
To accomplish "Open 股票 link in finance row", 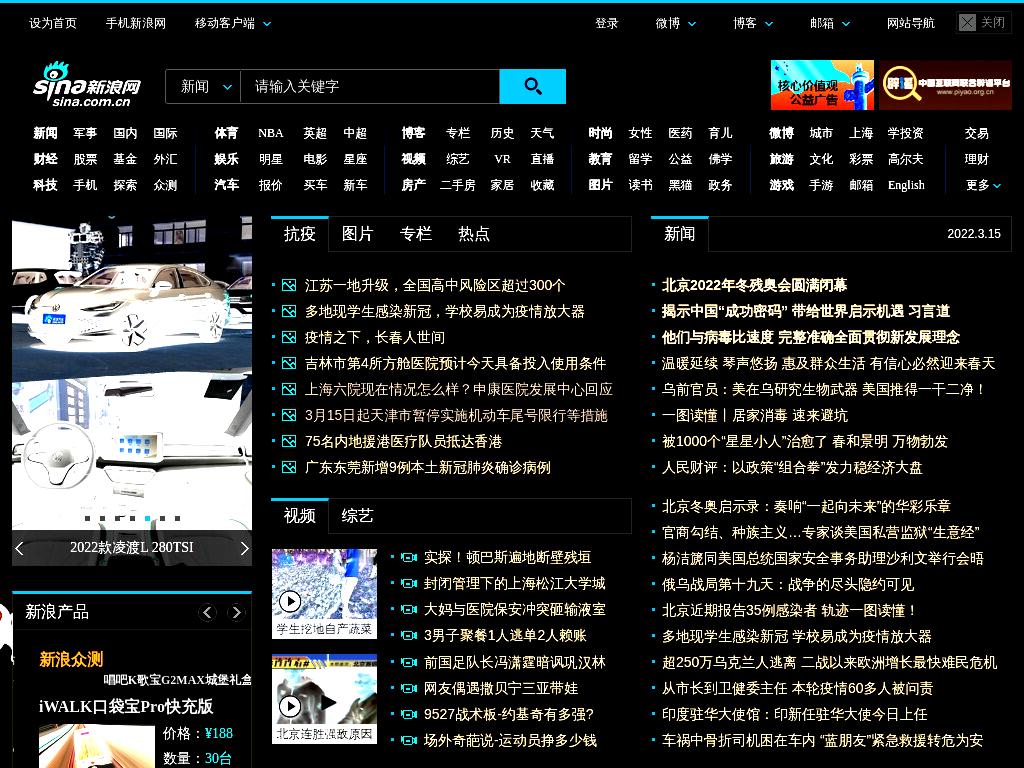I will pyautogui.click(x=85, y=159).
